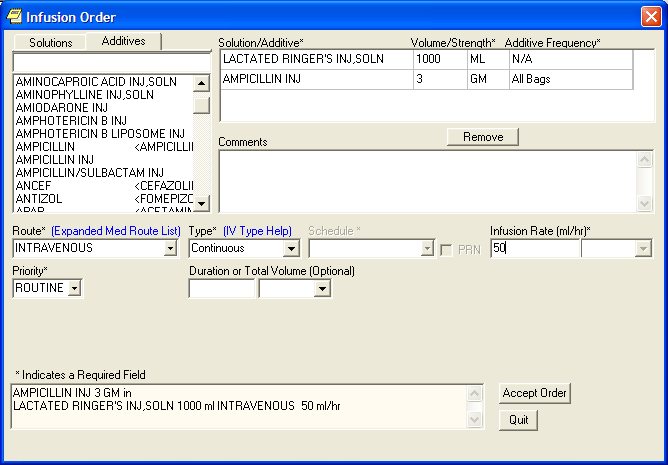
Task: Click the All Bags frequency cell
Action: coord(571,79)
